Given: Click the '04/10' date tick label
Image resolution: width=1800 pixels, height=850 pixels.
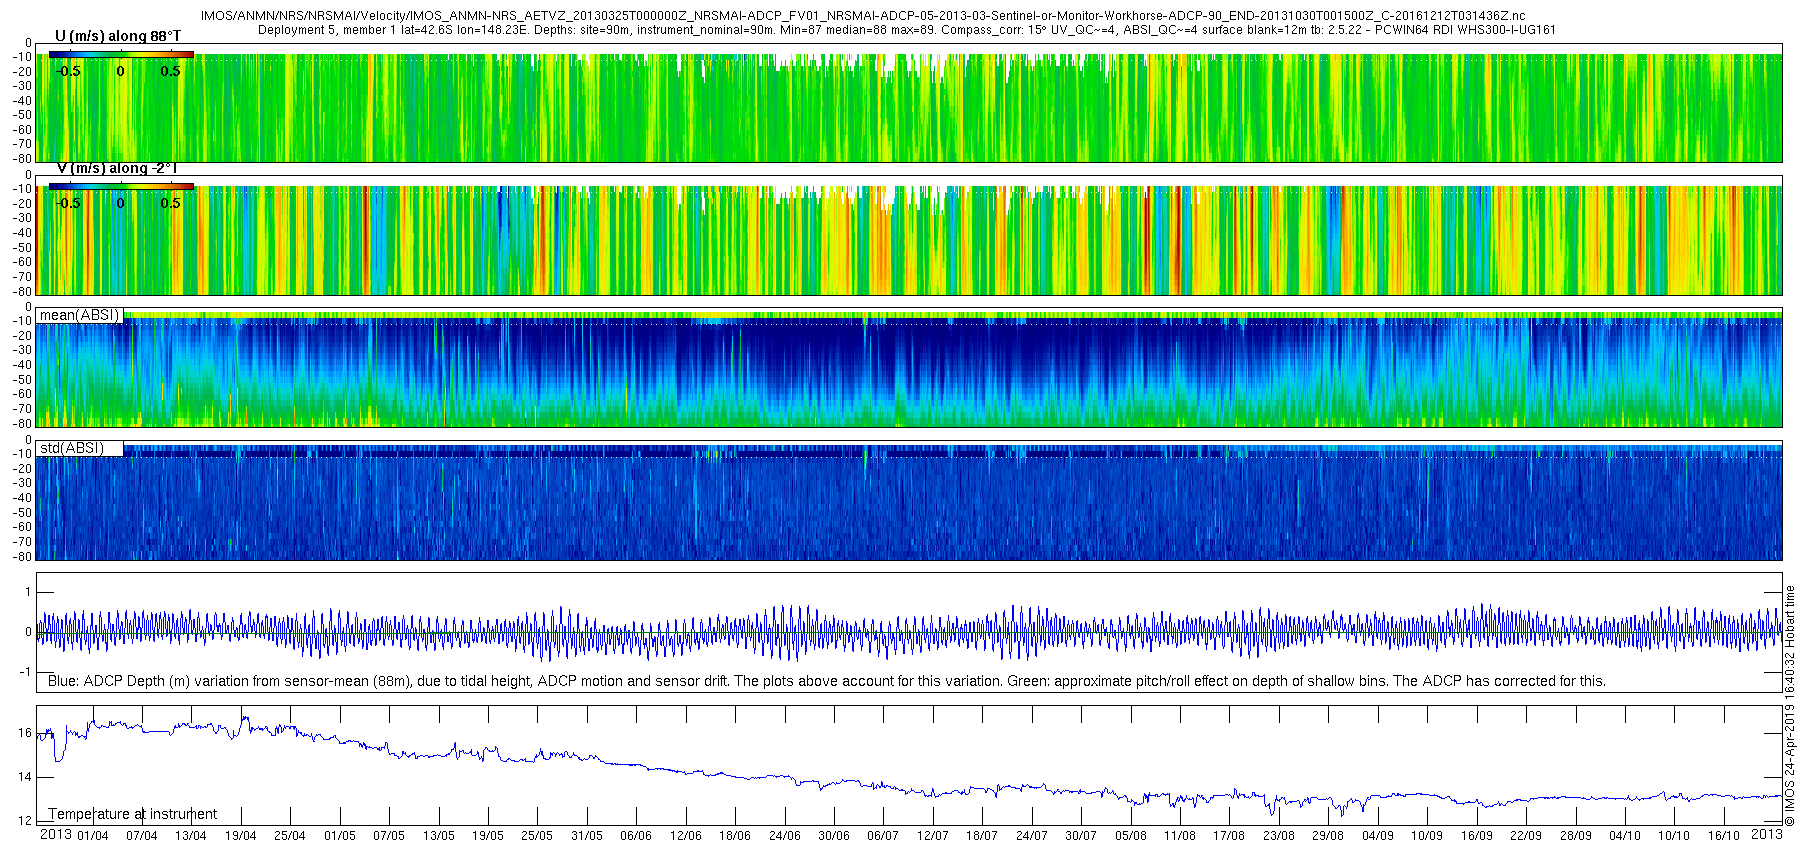Looking at the screenshot, I should pos(1625,836).
